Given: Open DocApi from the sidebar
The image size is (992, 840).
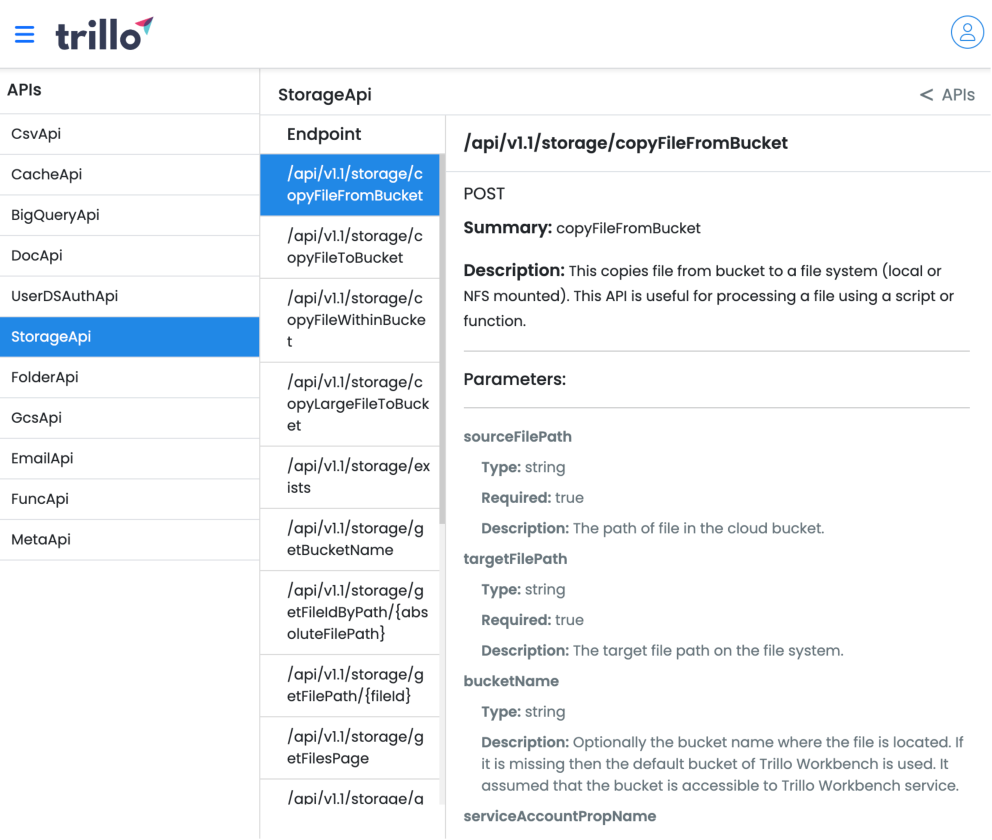Looking at the screenshot, I should pyautogui.click(x=130, y=256).
